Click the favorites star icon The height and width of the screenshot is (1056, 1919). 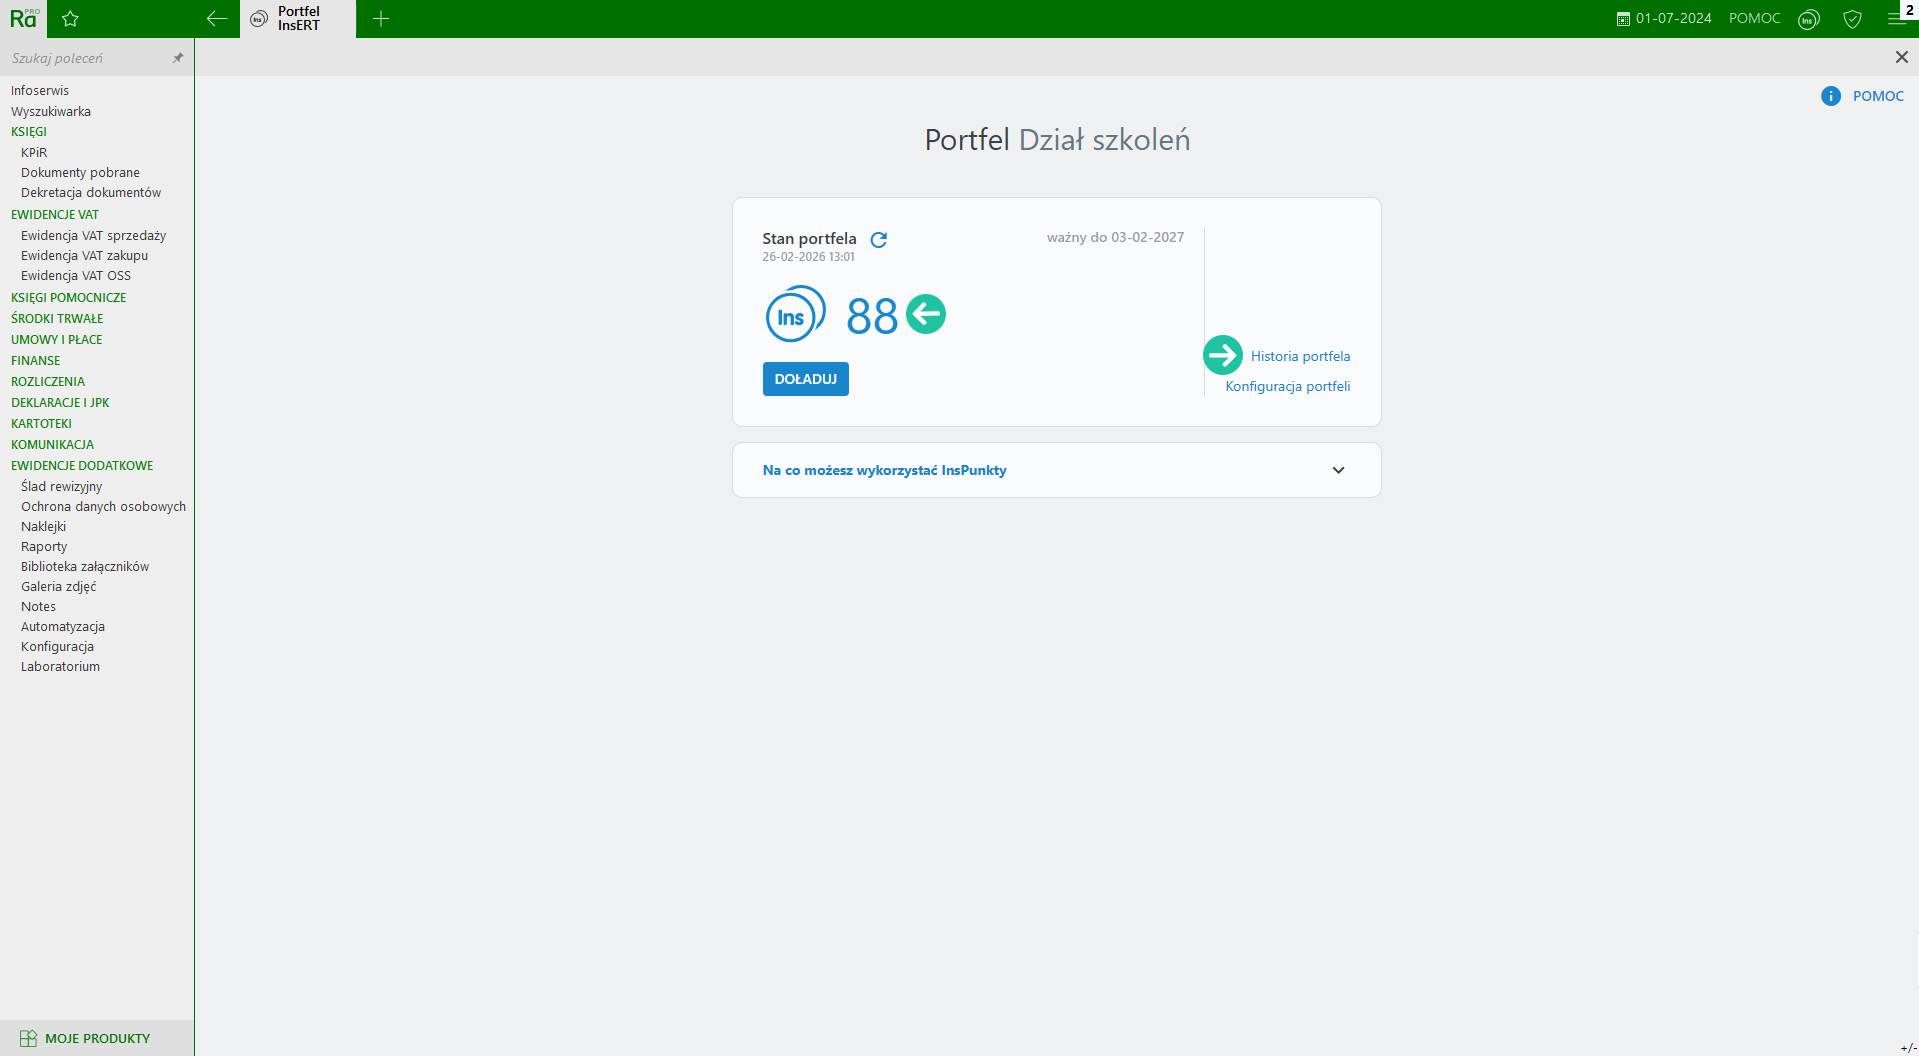pyautogui.click(x=70, y=19)
